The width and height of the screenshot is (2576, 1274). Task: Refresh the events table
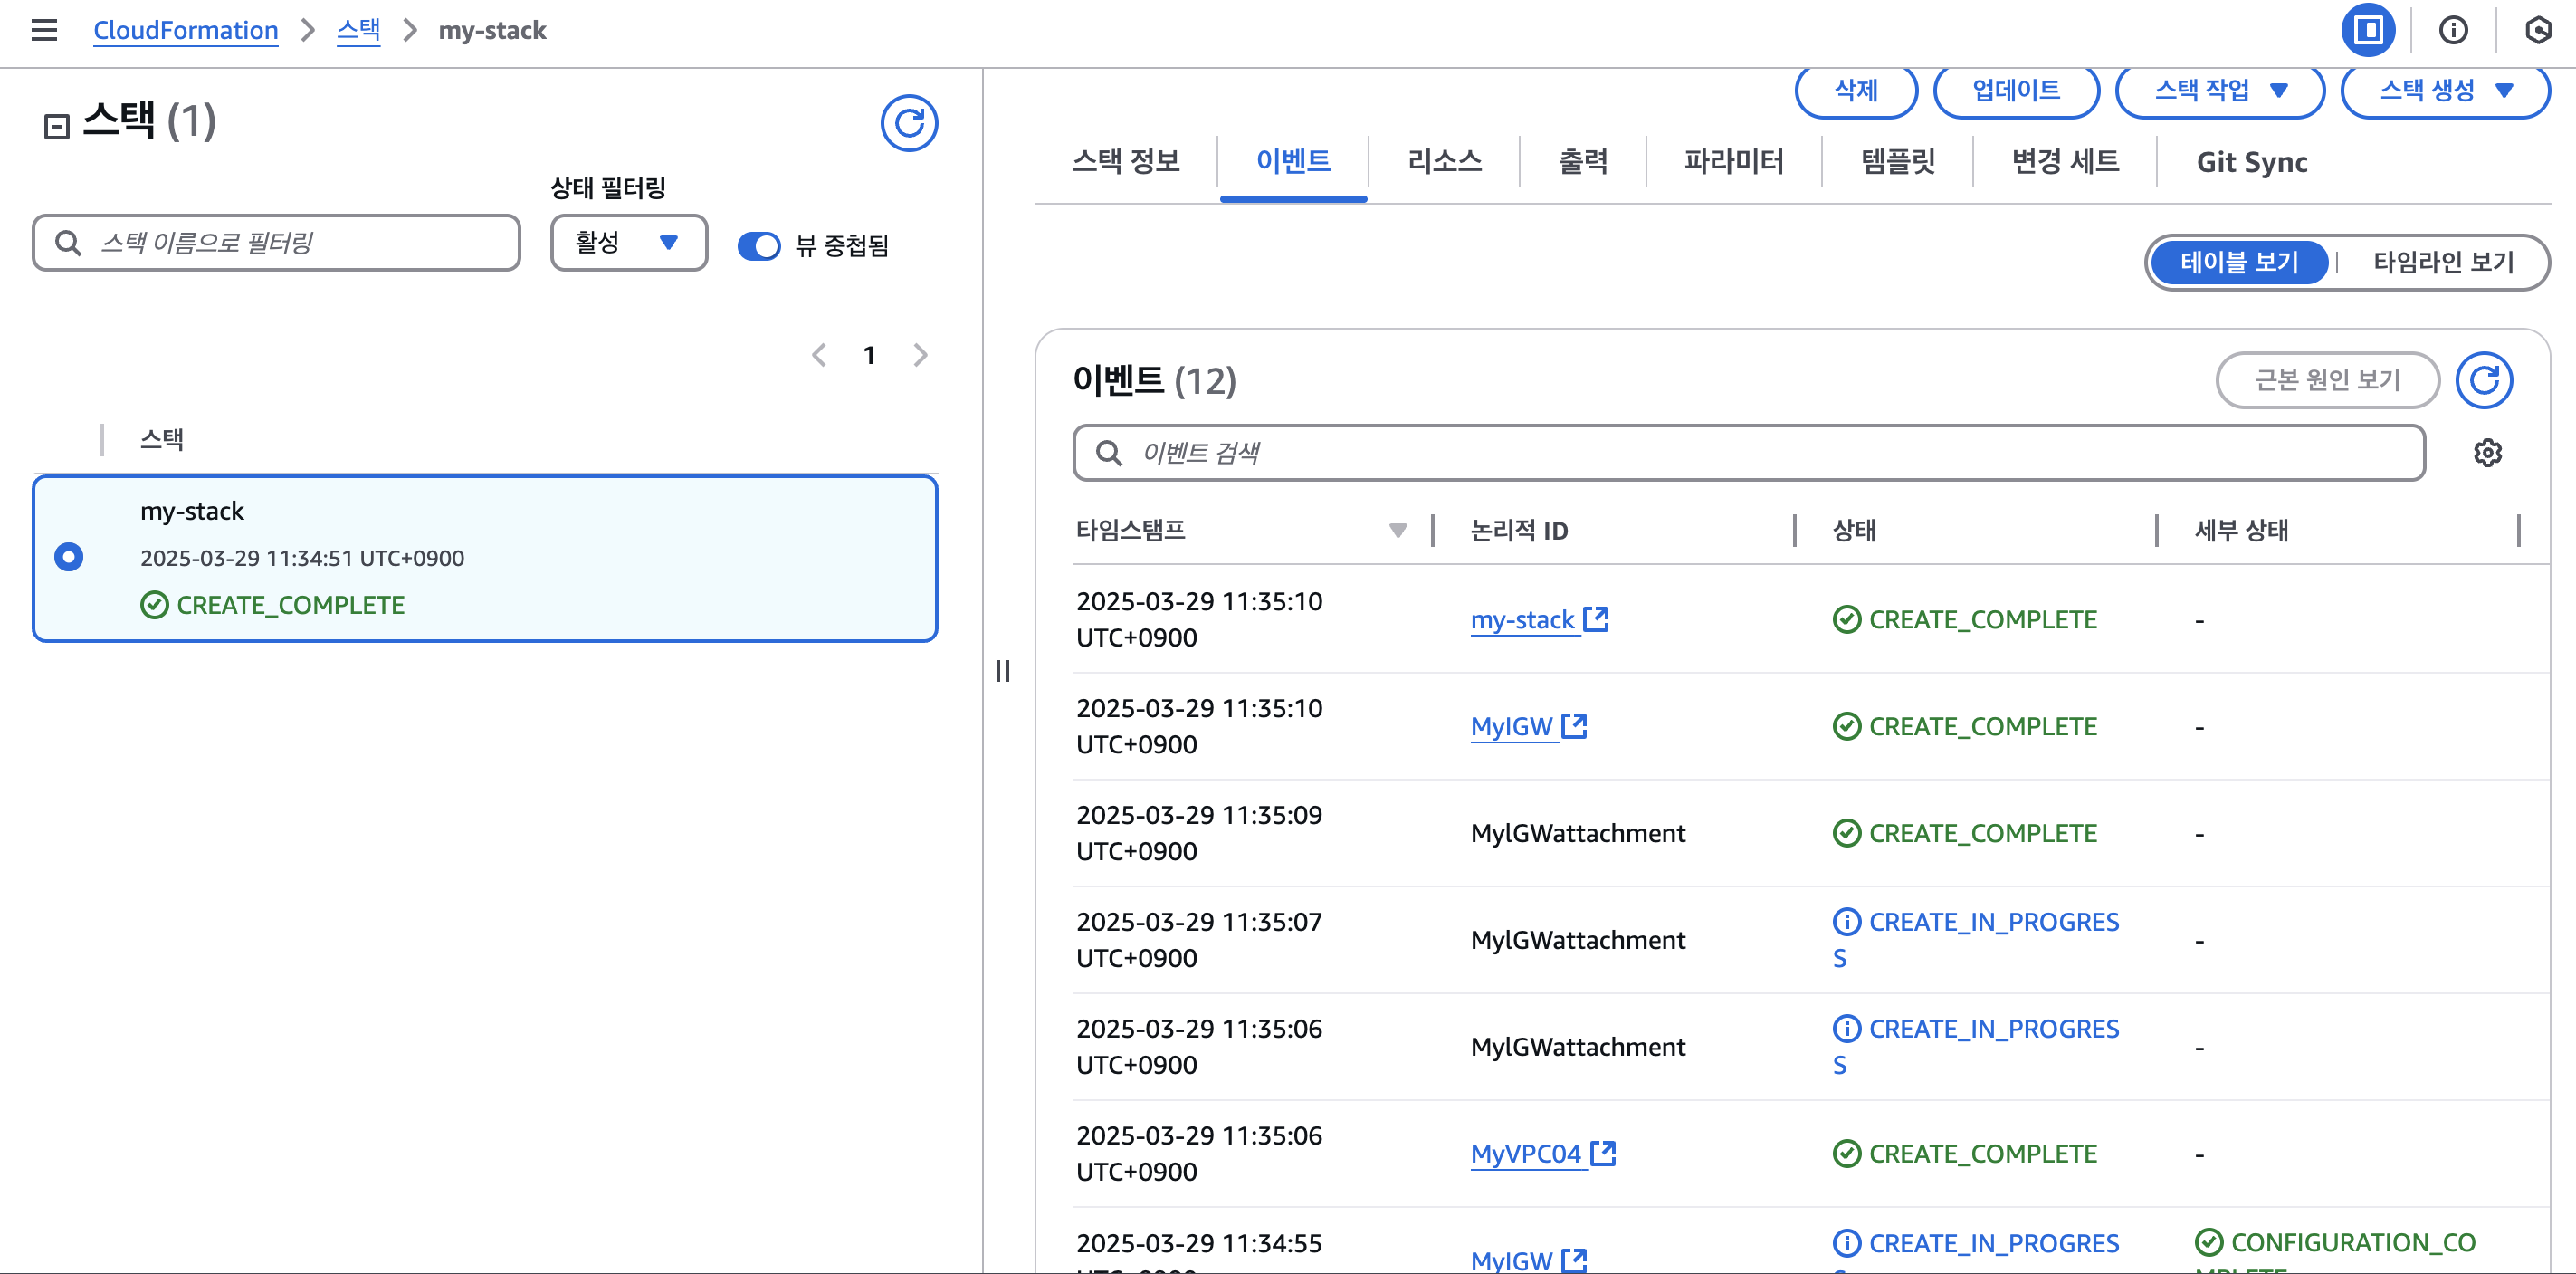coord(2483,380)
